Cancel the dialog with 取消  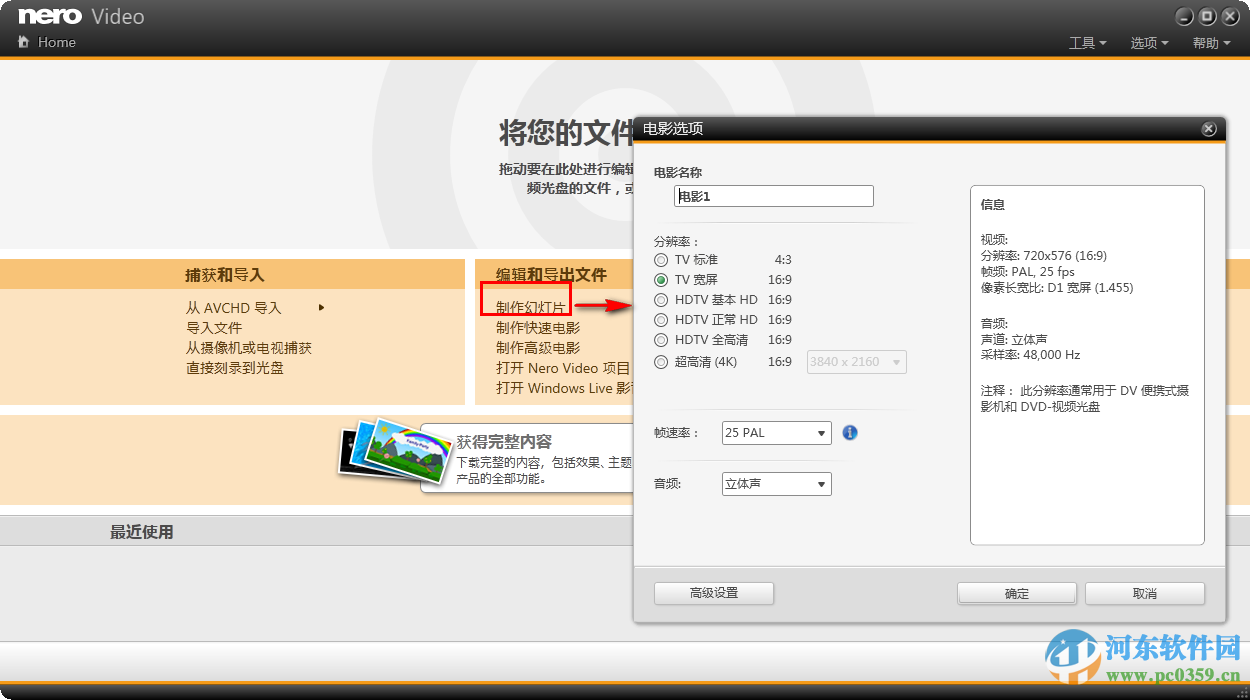click(x=1144, y=593)
